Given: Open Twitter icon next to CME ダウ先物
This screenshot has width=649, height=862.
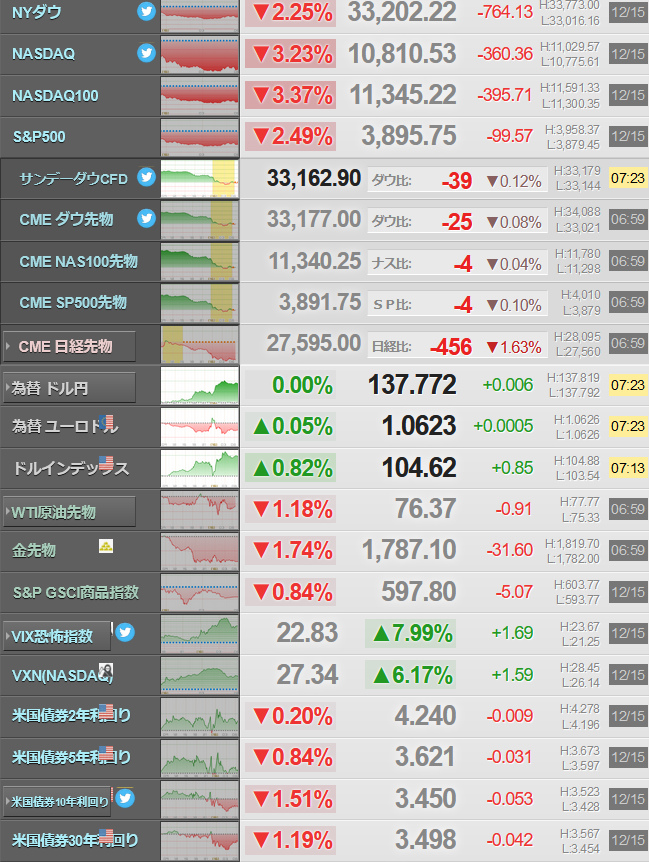Looking at the screenshot, I should coord(146,218).
